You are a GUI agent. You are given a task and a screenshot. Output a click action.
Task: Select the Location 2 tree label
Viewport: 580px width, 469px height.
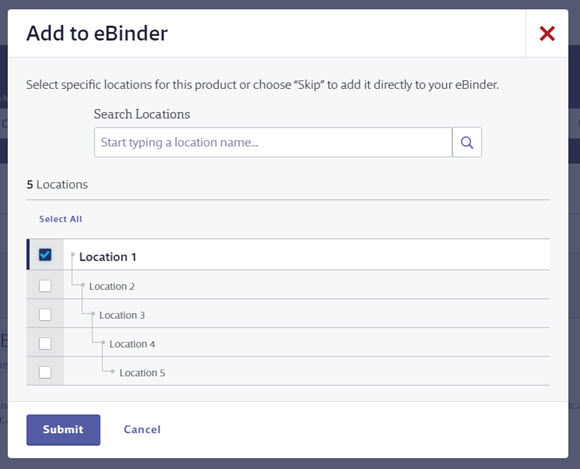click(112, 286)
